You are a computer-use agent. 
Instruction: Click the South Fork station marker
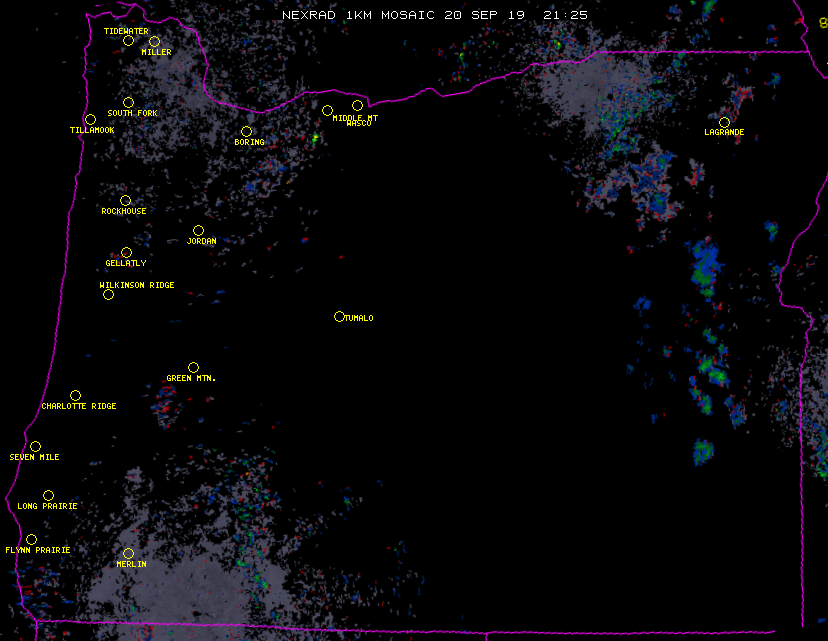128,103
